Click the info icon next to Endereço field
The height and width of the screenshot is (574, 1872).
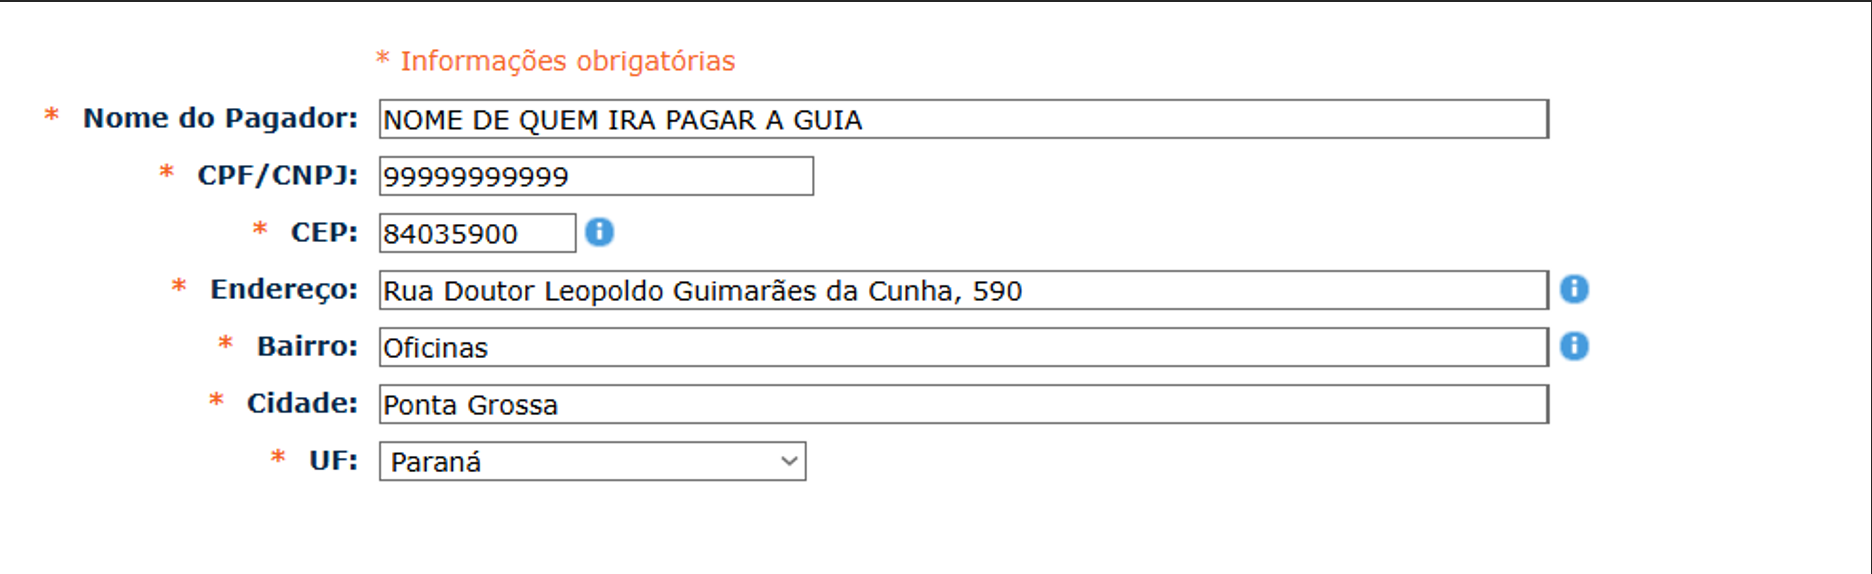tap(1574, 289)
